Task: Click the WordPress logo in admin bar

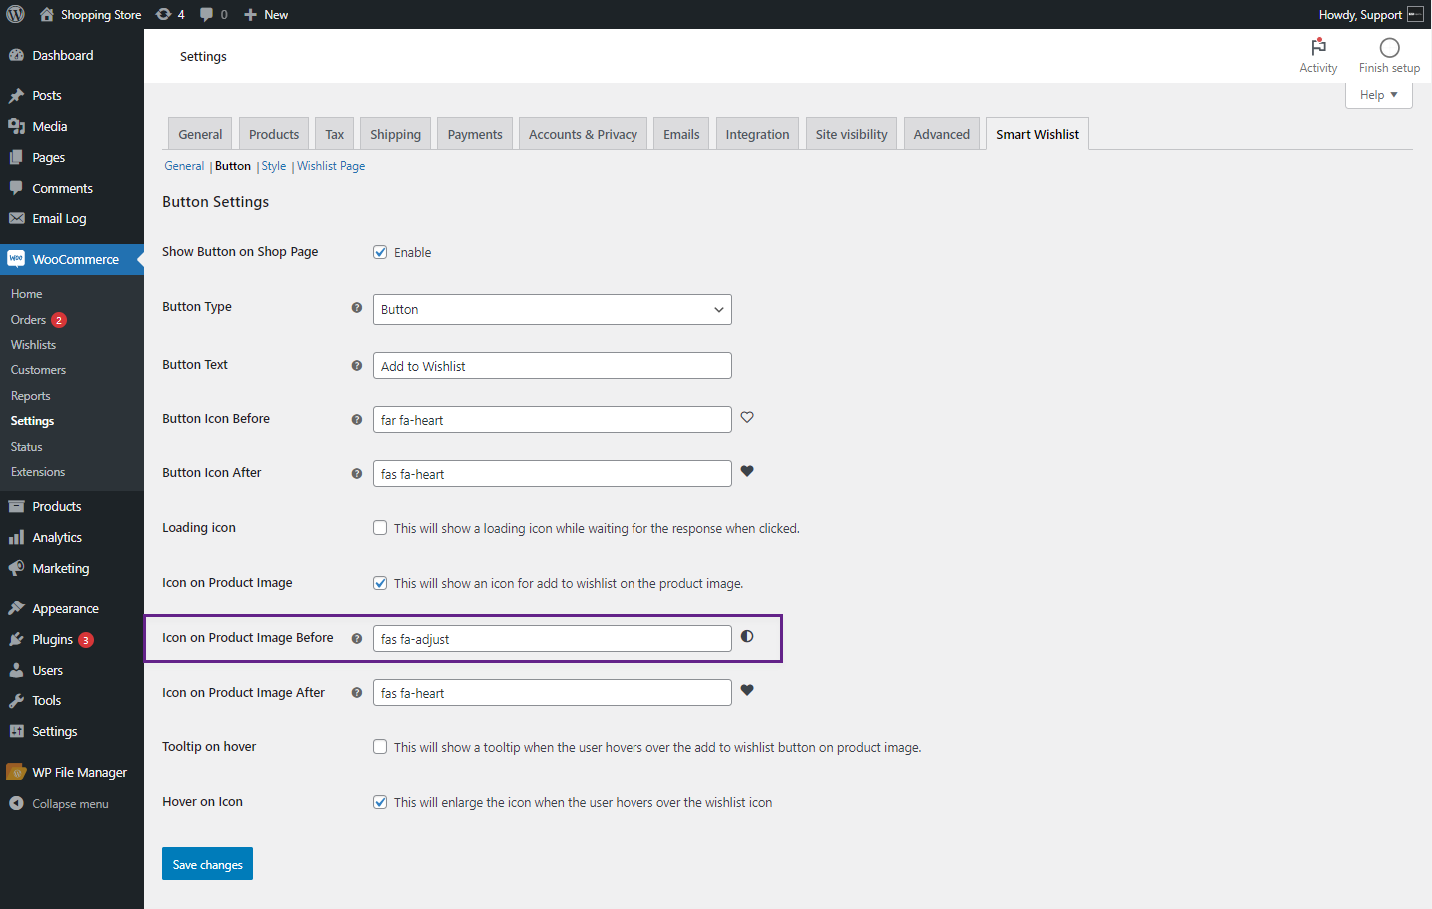Action: pyautogui.click(x=15, y=14)
